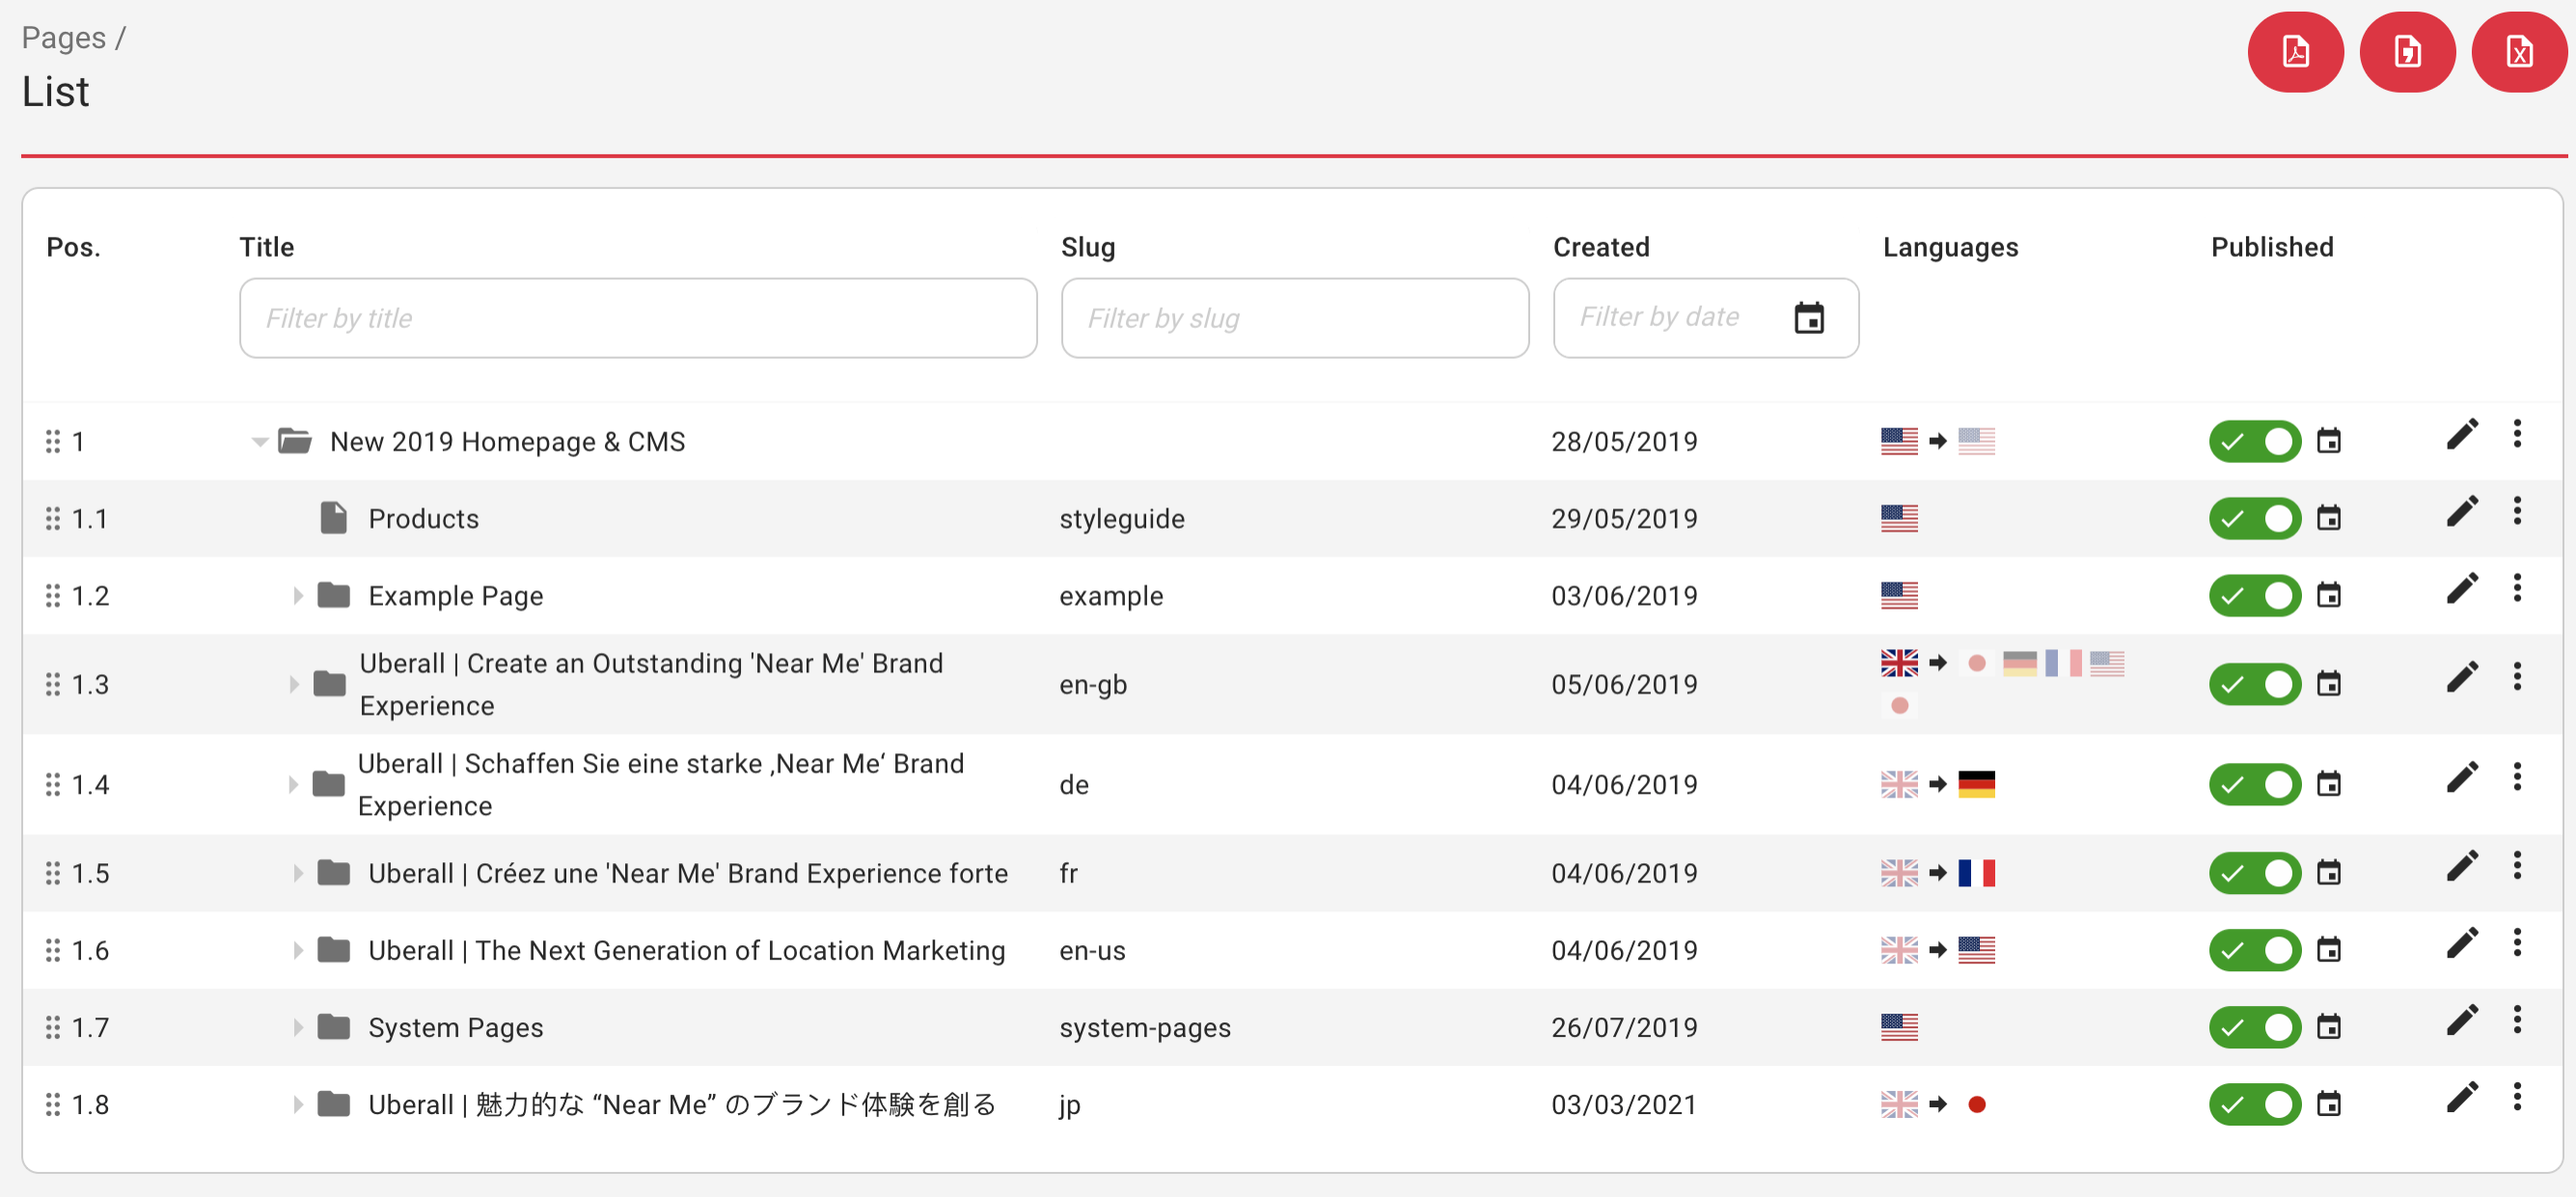Viewport: 2576px width, 1197px height.
Task: Focus the Filter by slug field
Action: (1295, 318)
